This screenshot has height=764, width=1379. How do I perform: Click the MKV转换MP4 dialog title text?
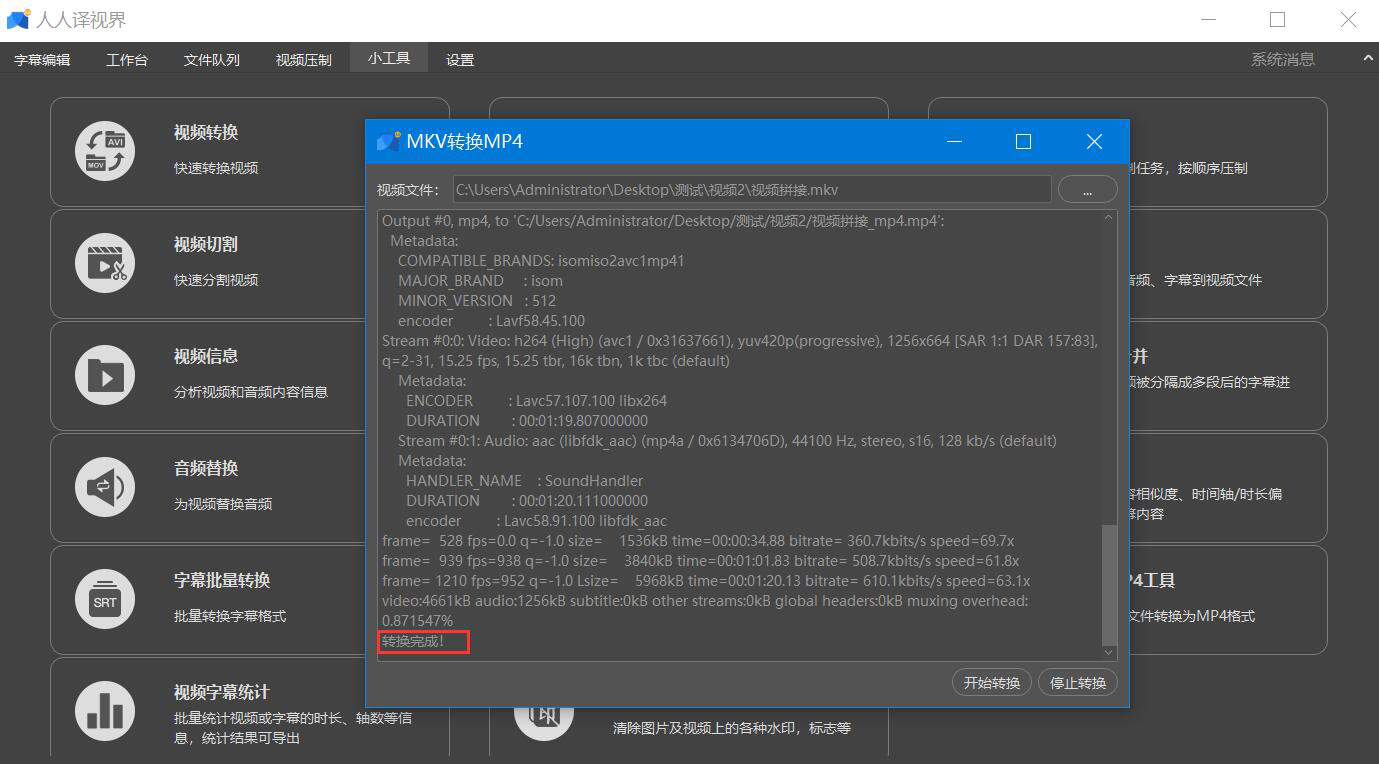click(464, 142)
